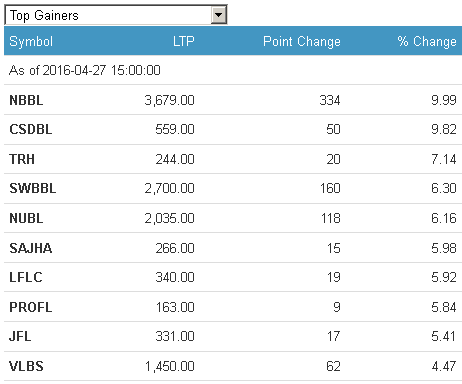Select the TRH symbol row
This screenshot has height=384, width=462.
point(233,159)
